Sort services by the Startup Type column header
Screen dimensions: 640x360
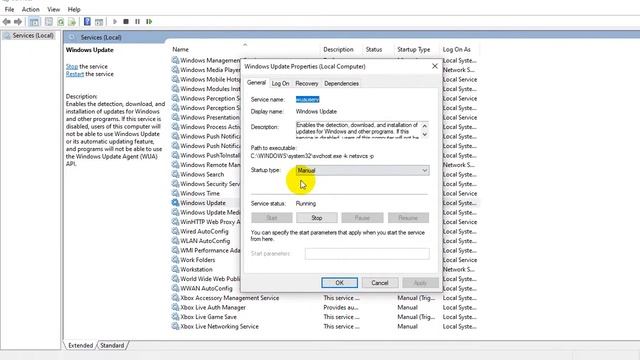(413, 49)
